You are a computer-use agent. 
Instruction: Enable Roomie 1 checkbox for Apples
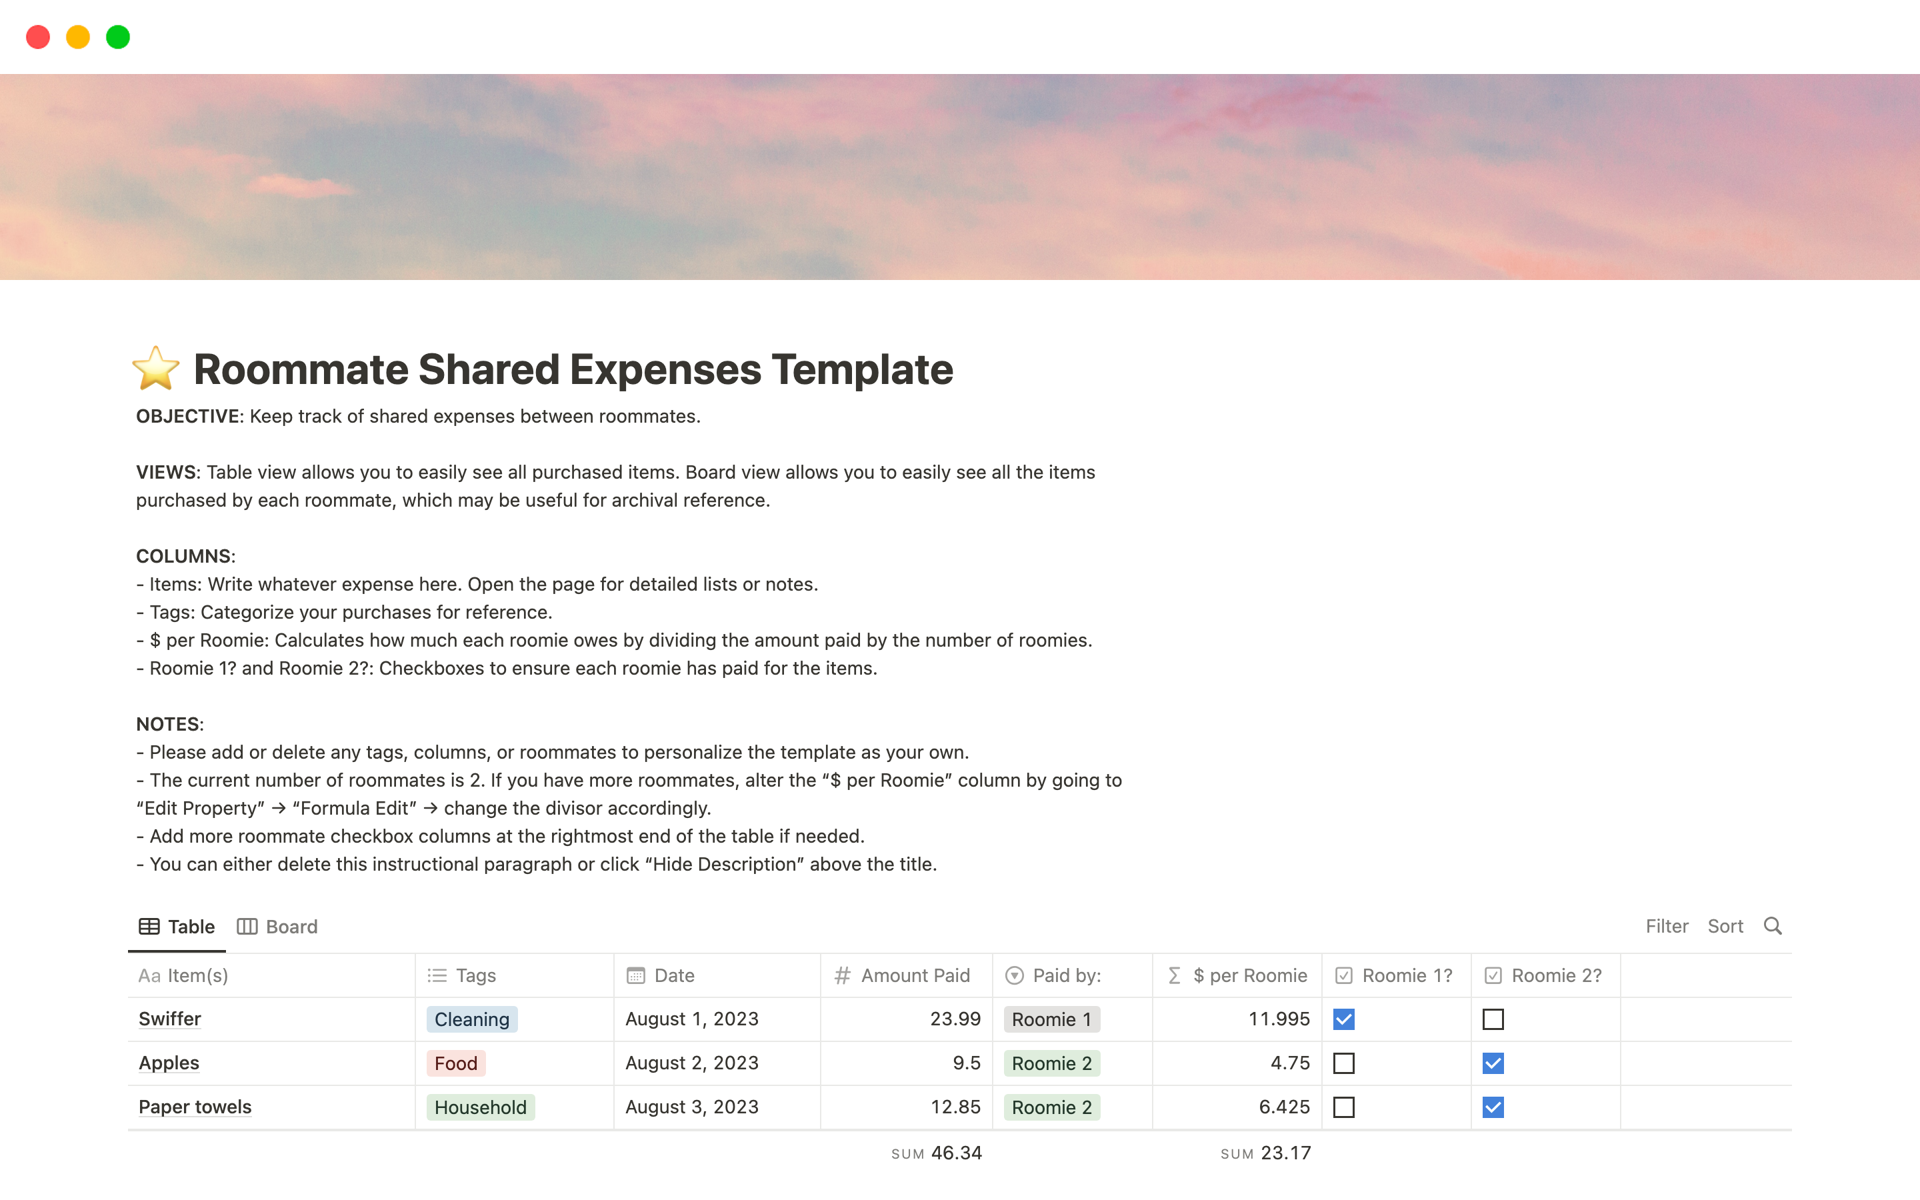(x=1344, y=1063)
